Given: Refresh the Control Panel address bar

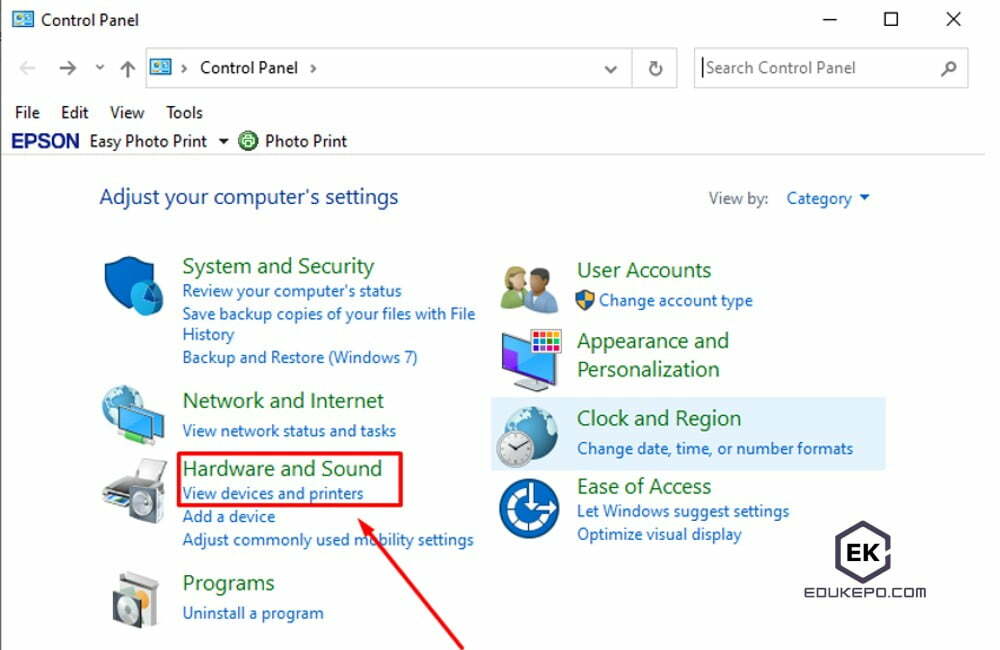Looking at the screenshot, I should [655, 68].
